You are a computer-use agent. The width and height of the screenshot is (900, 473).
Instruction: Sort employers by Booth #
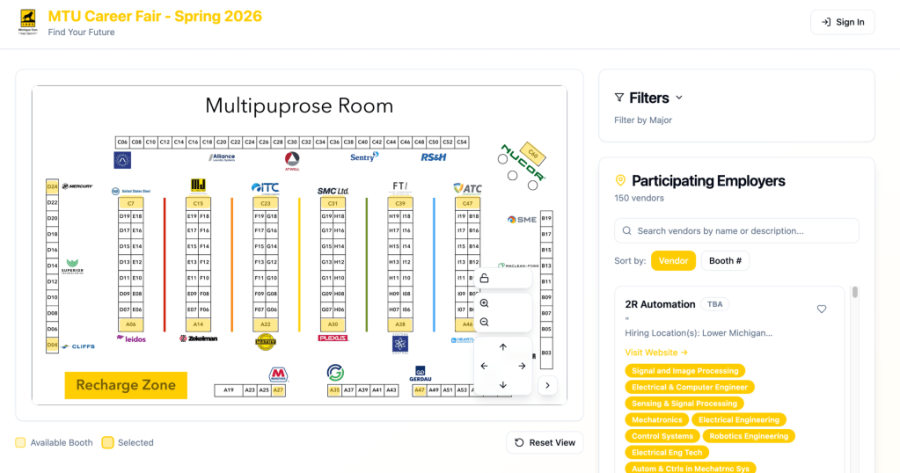point(725,261)
